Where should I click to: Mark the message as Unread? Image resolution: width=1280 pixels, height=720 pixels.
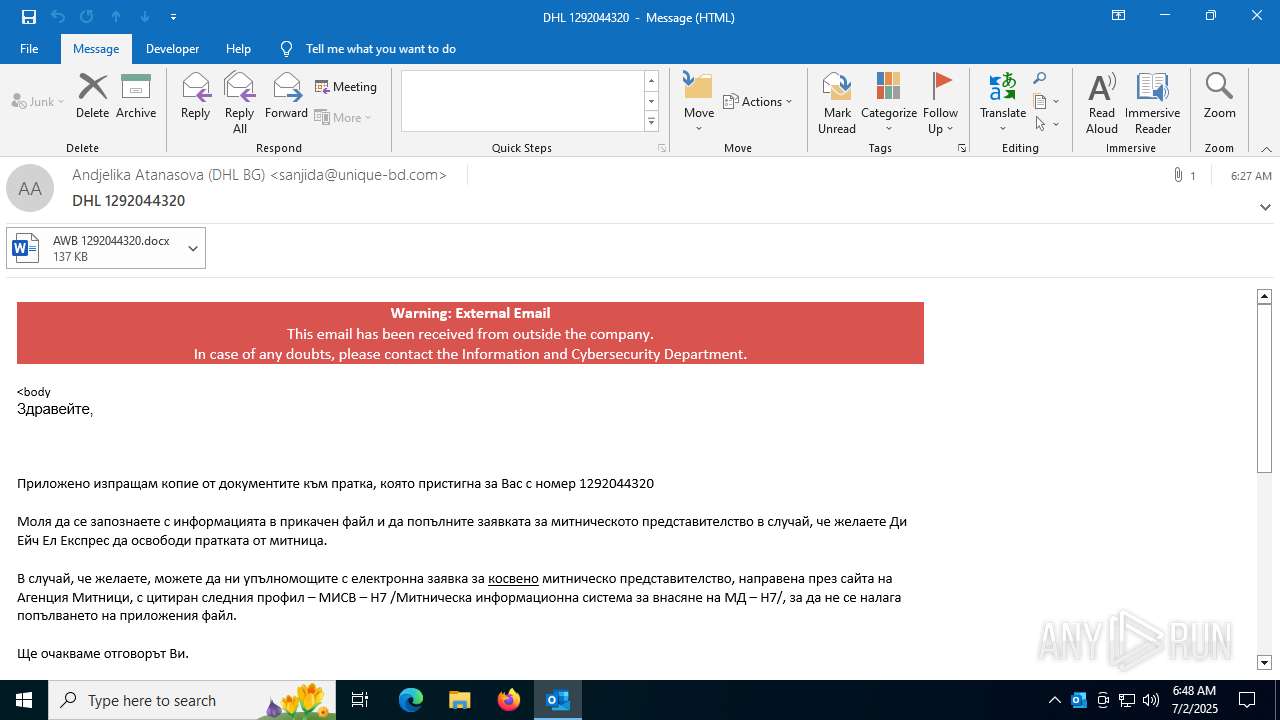click(837, 103)
